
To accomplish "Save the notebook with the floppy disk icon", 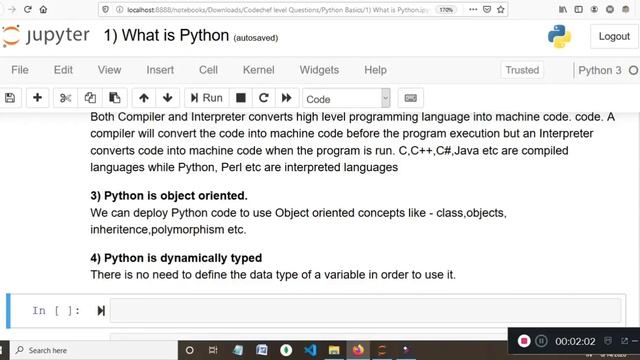I will pyautogui.click(x=10, y=98).
